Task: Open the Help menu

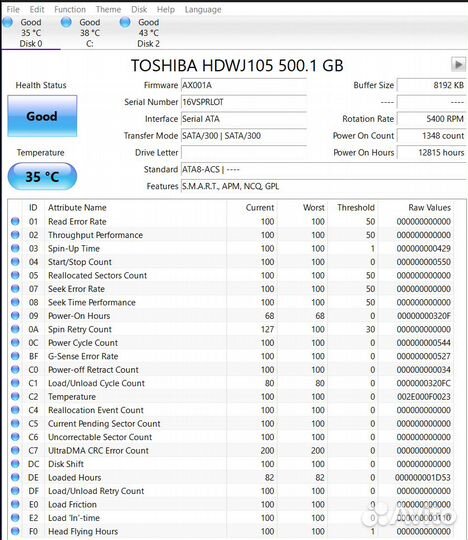Action: click(x=166, y=9)
